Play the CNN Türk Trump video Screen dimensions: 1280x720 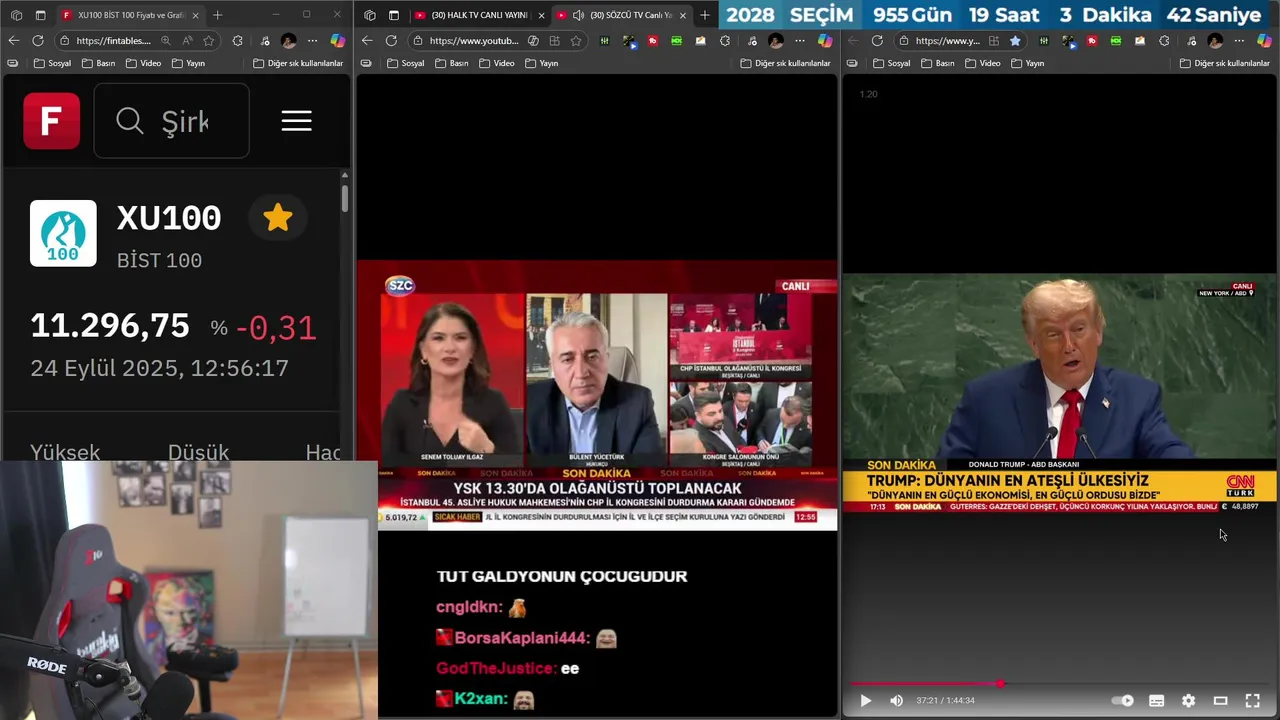point(866,701)
